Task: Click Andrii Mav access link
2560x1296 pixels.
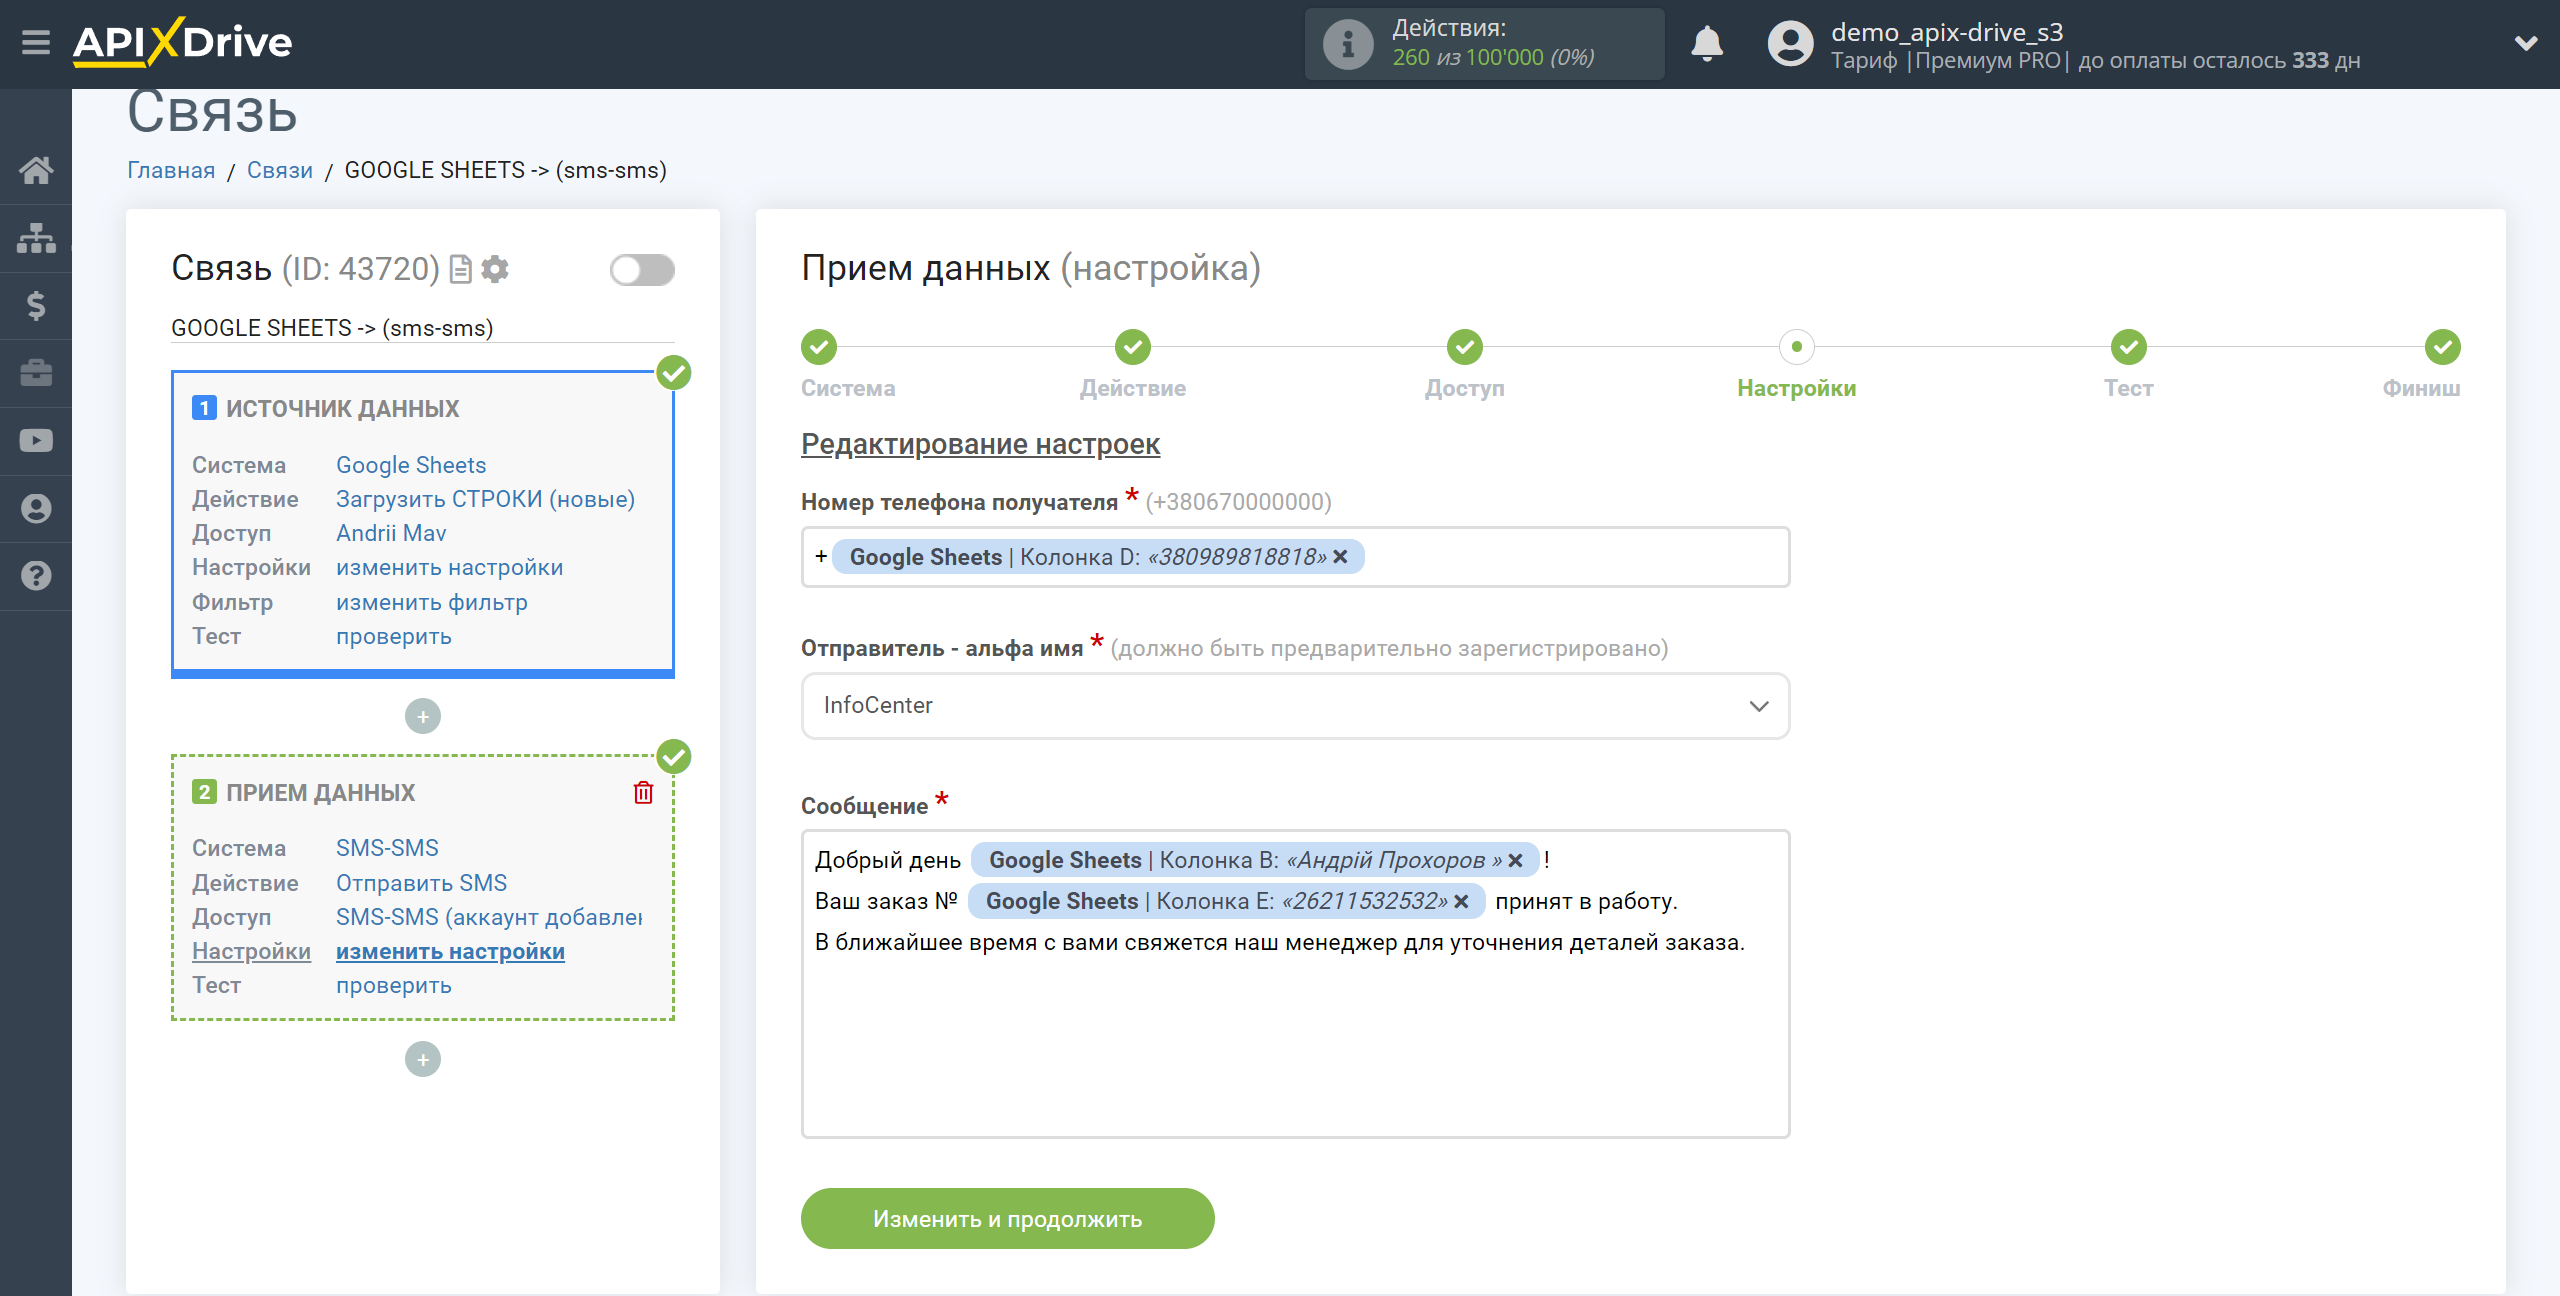Action: [x=391, y=533]
